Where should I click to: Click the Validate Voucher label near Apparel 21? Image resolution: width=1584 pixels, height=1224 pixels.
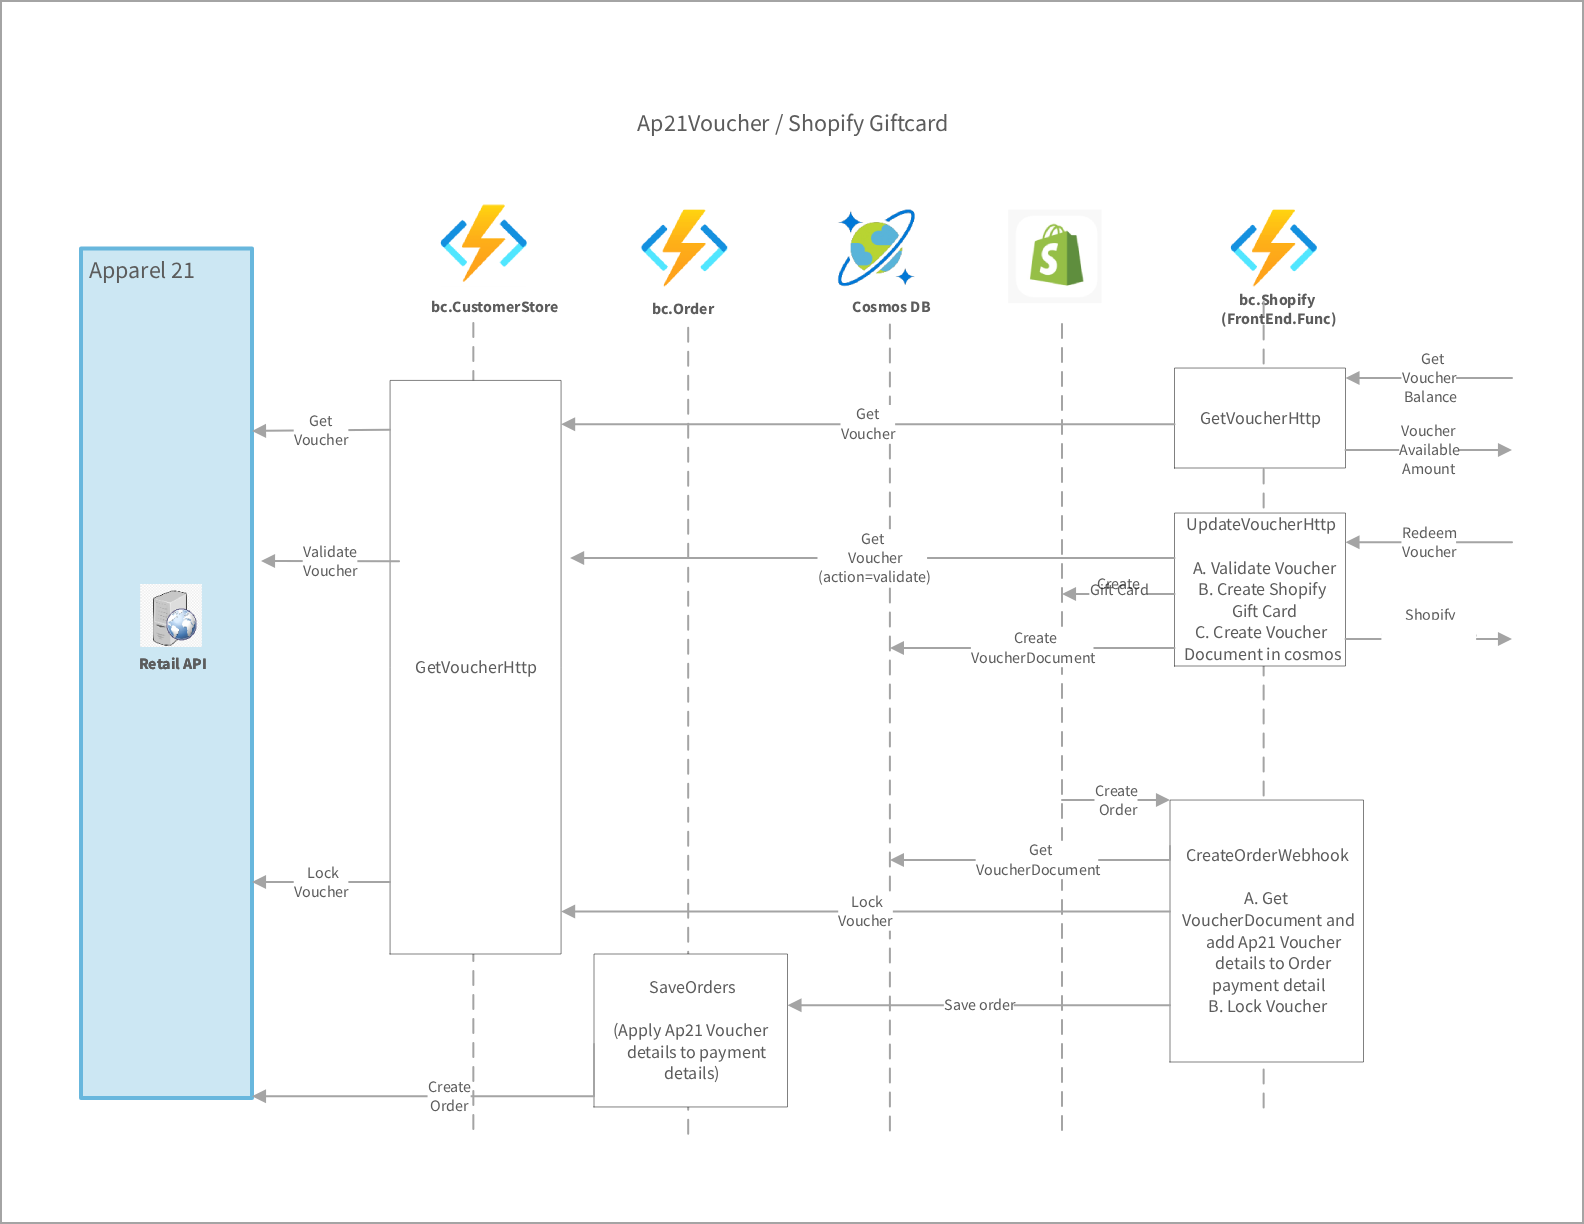(x=330, y=561)
